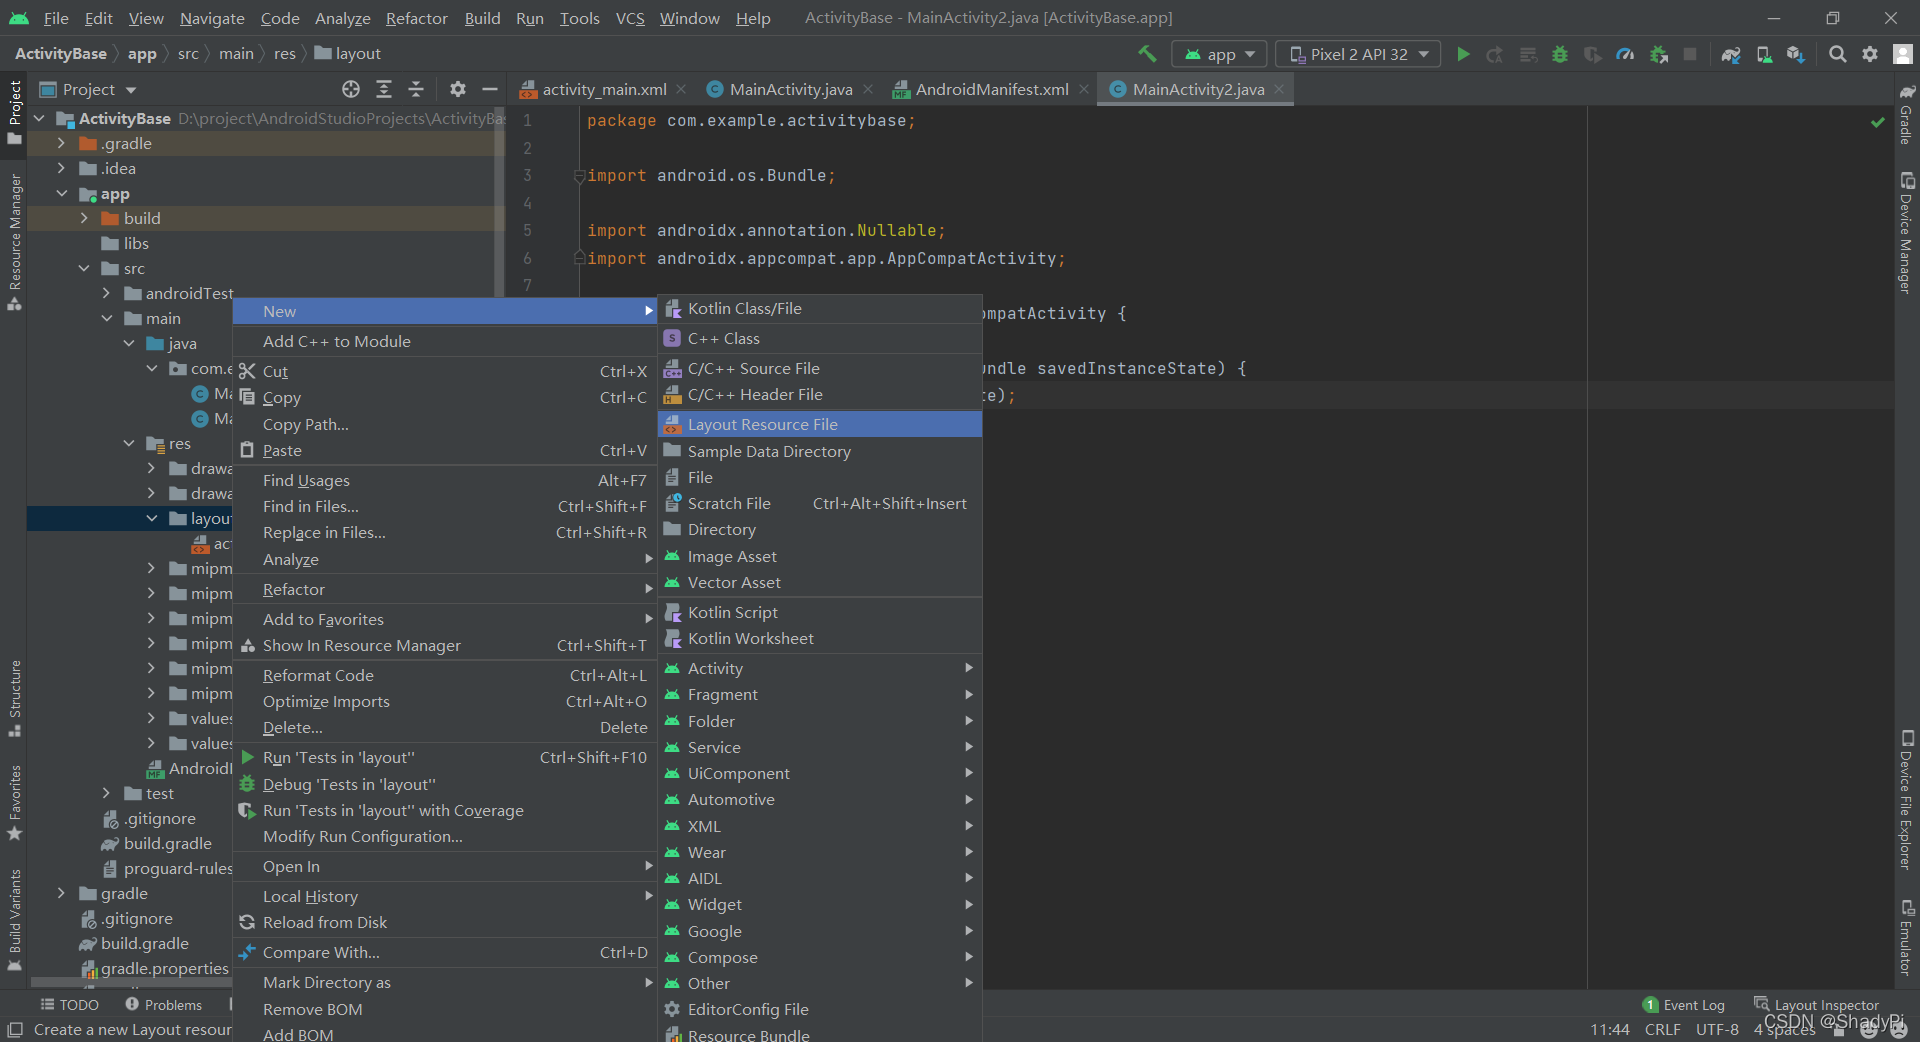Click the res breadcrumb in navigation bar
This screenshot has width=1920, height=1042.
[x=285, y=54]
